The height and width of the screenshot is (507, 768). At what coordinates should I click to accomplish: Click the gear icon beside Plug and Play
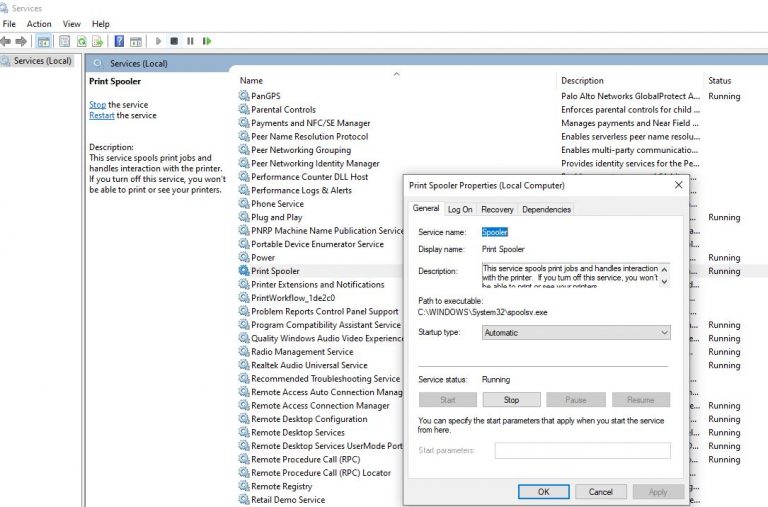pyautogui.click(x=243, y=217)
